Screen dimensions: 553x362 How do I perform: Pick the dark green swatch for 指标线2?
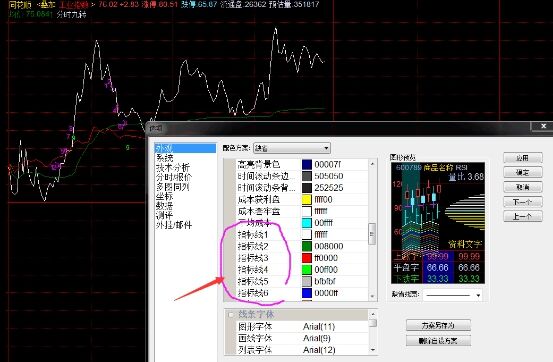(x=307, y=246)
